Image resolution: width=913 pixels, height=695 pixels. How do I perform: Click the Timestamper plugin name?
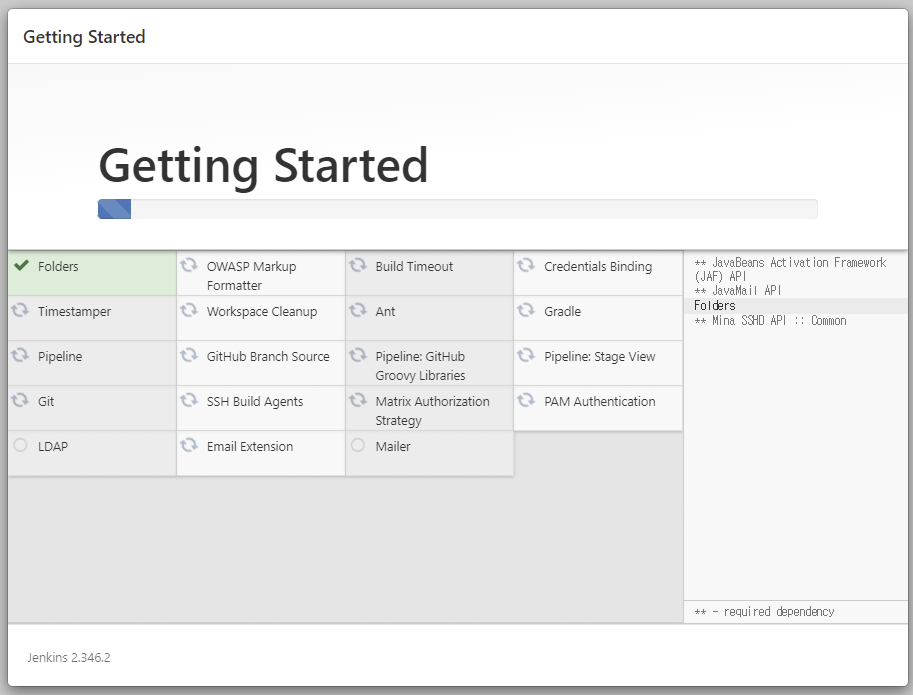point(75,311)
